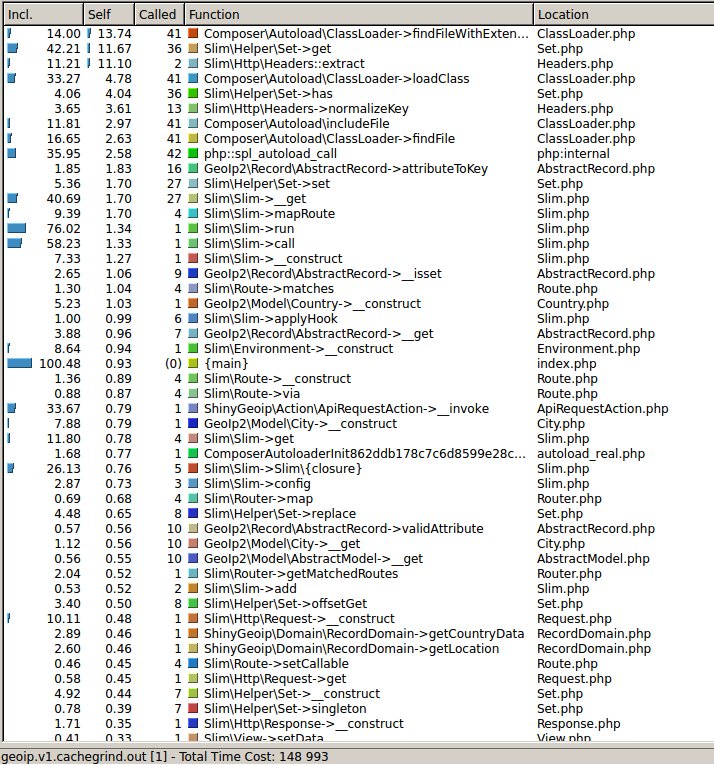This screenshot has height=765, width=714.
Task: Click color square beside Slim\Slim->Slim\{closure}
Action: click(x=193, y=469)
